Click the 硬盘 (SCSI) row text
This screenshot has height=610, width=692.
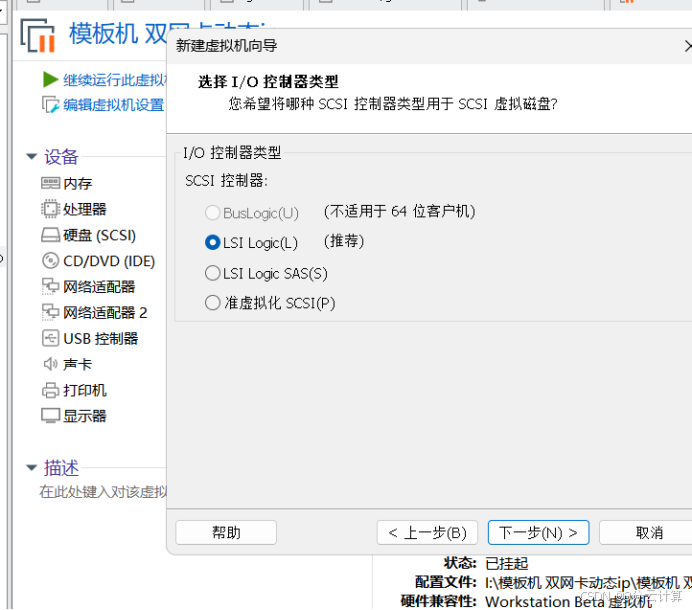(99, 235)
